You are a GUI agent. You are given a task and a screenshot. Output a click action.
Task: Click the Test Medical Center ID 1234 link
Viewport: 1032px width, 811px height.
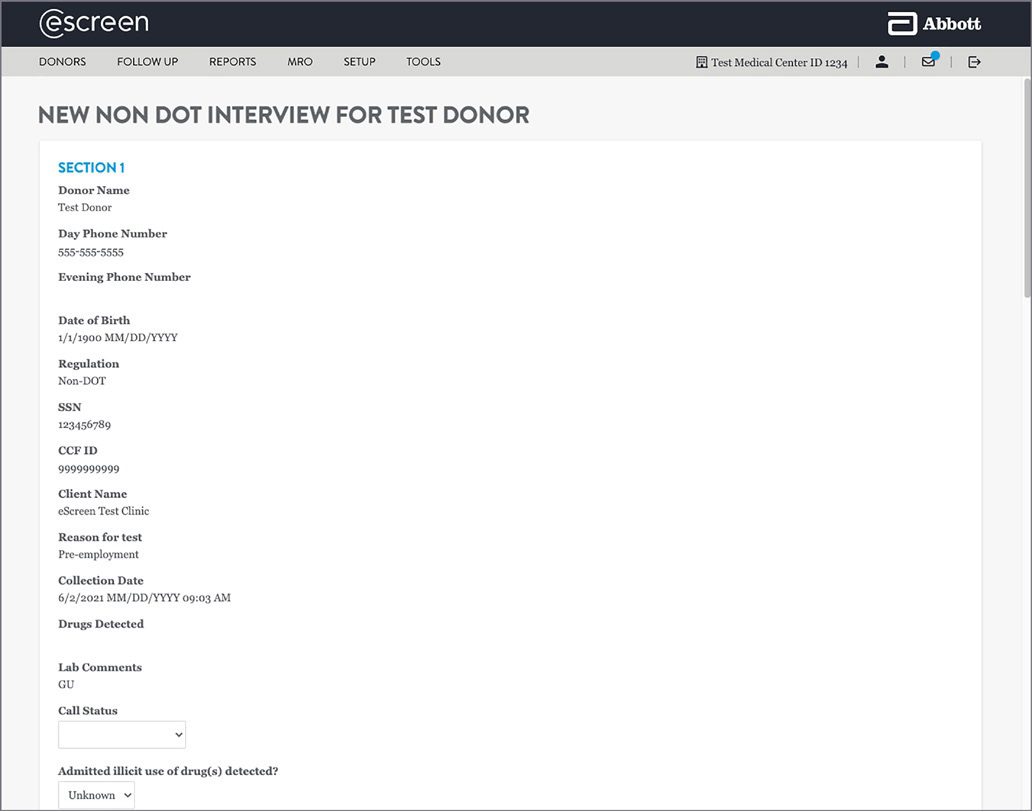[779, 63]
